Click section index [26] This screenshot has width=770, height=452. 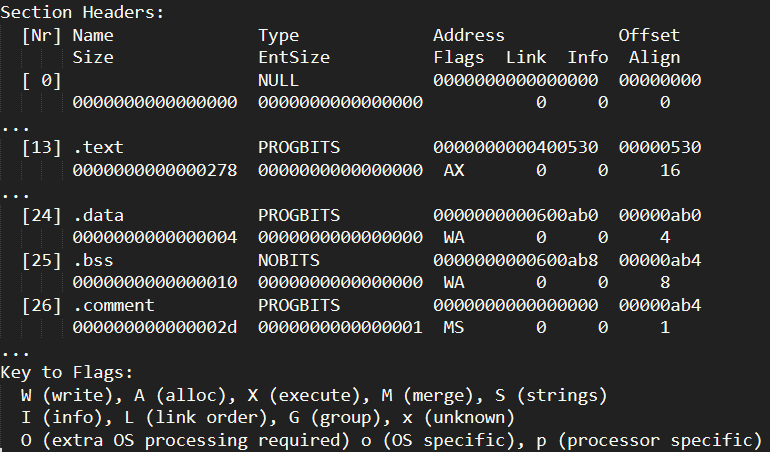41,305
